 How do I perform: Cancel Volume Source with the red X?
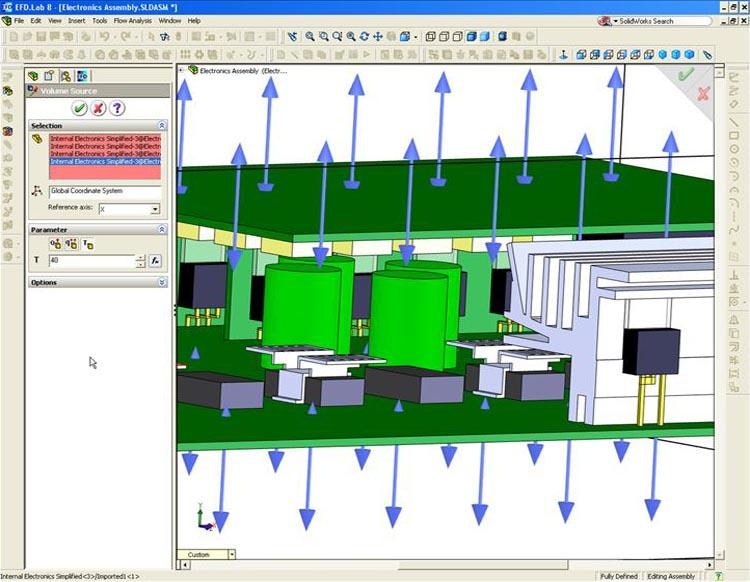[x=98, y=108]
